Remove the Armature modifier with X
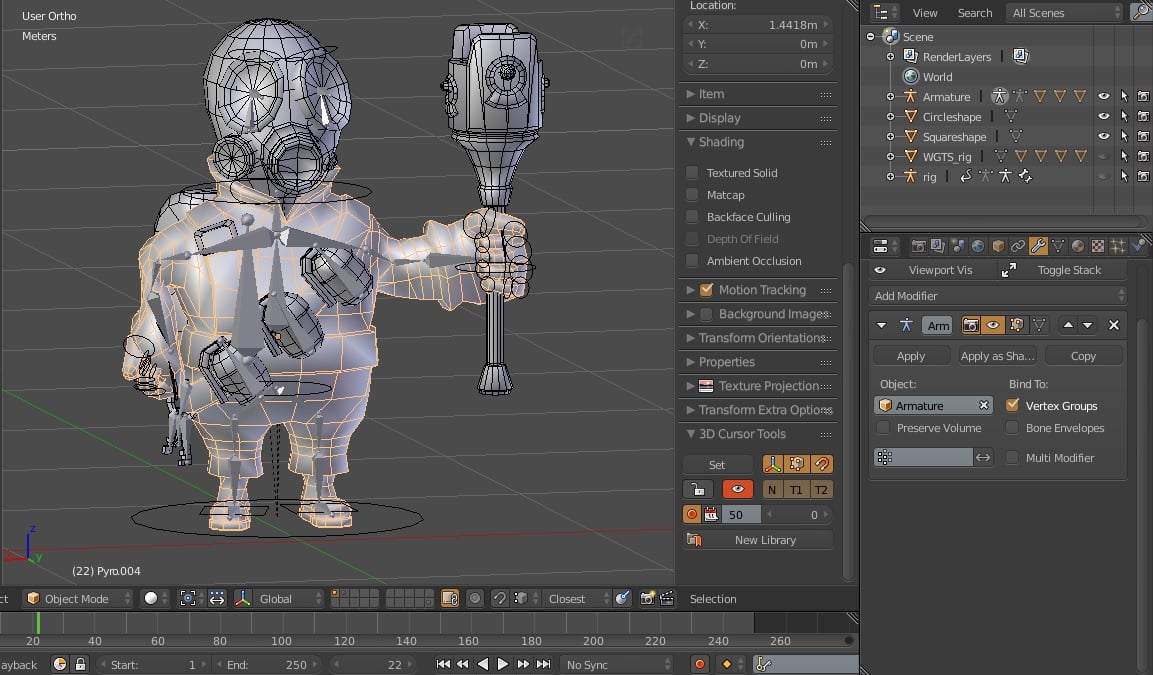Viewport: 1153px width, 675px height. click(1113, 325)
